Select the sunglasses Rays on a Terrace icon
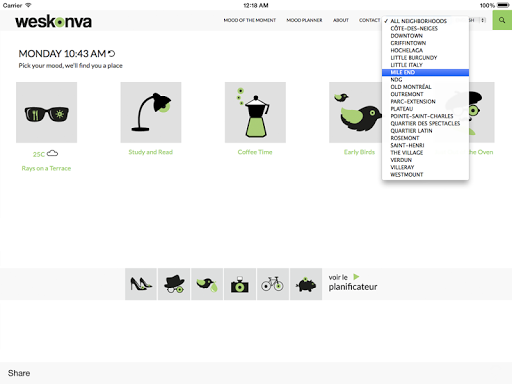Image resolution: width=512 pixels, height=384 pixels. click(46, 112)
